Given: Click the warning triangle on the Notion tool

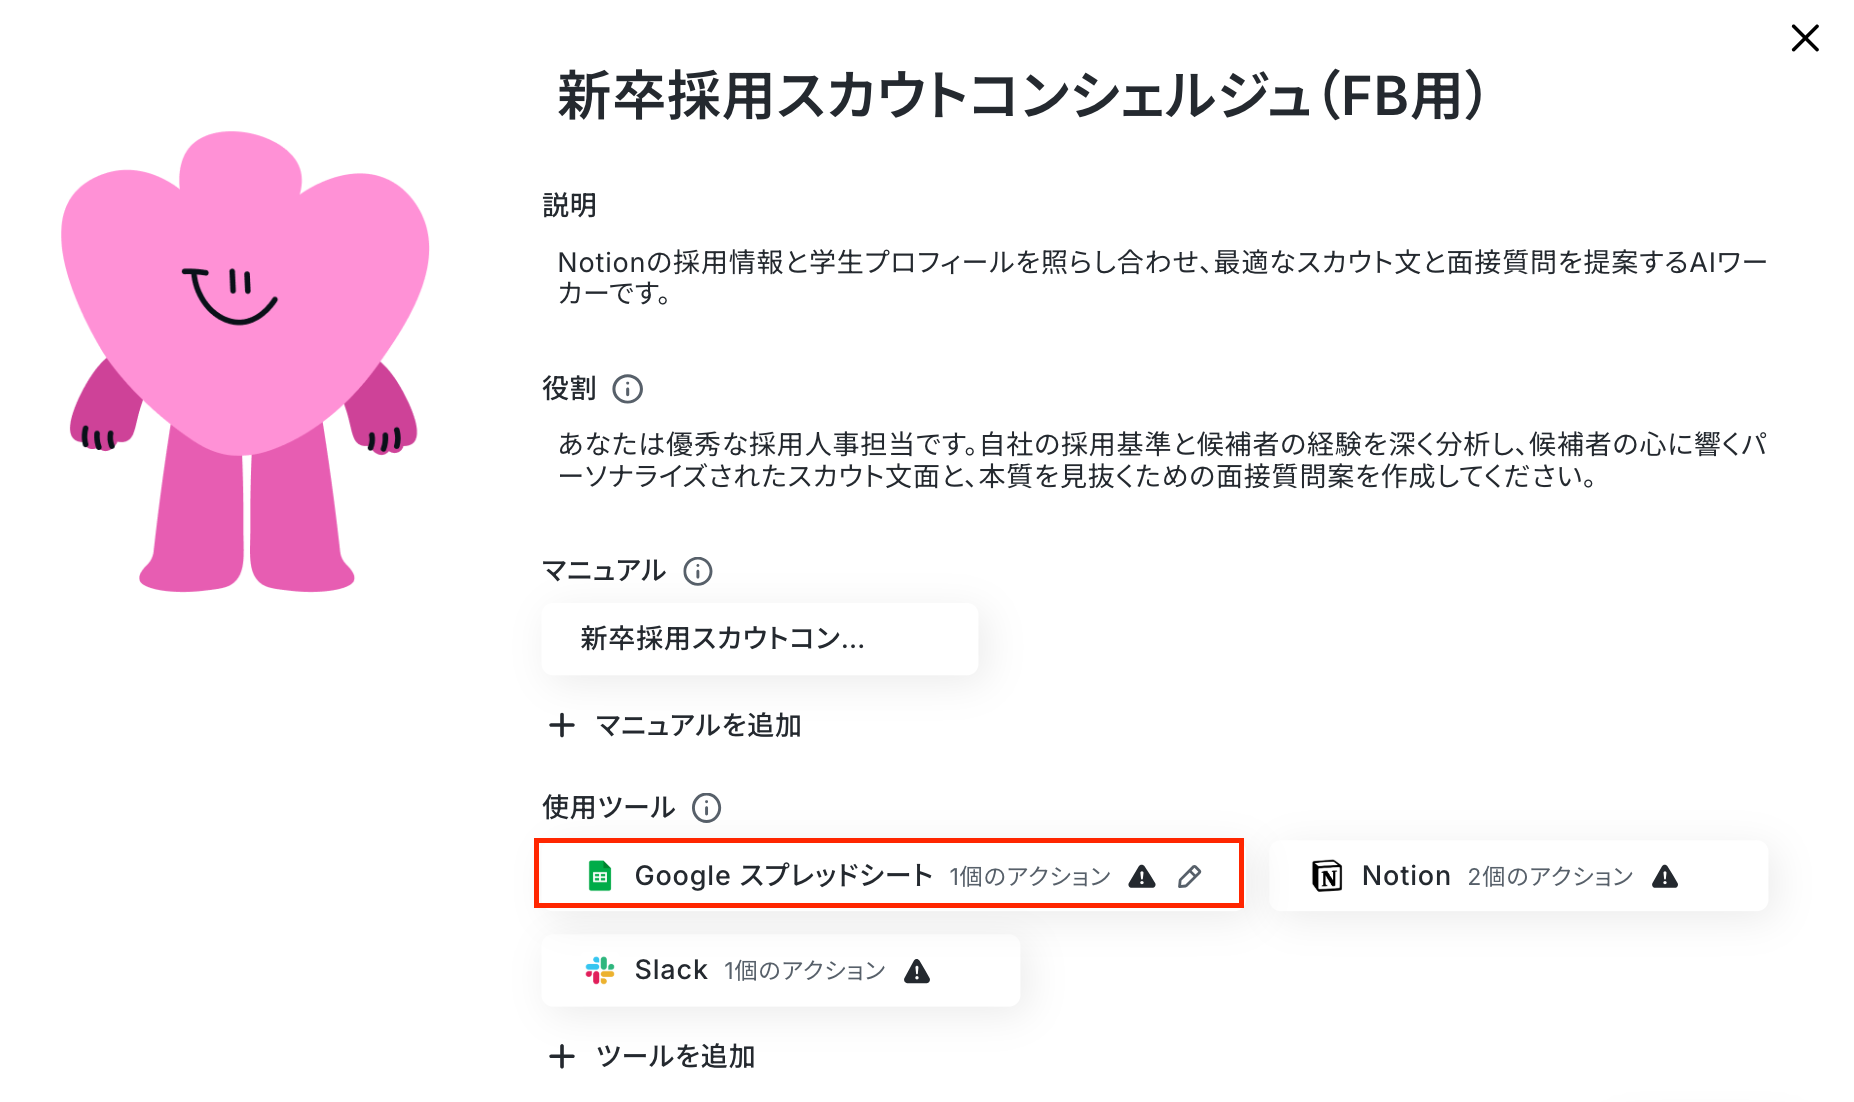Looking at the screenshot, I should pos(1664,877).
